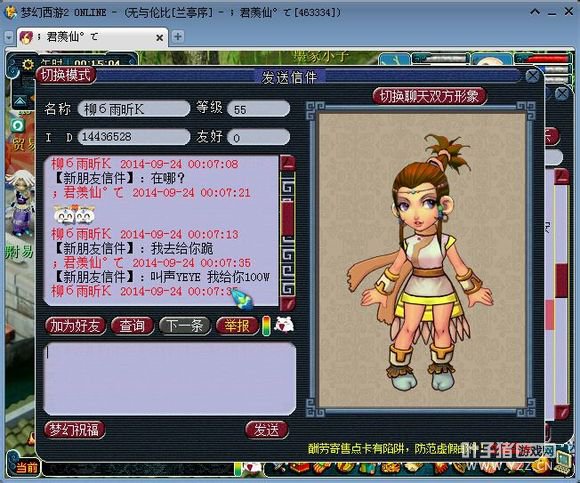Click the gear settings icon near clock
The image size is (580, 483).
point(28,65)
